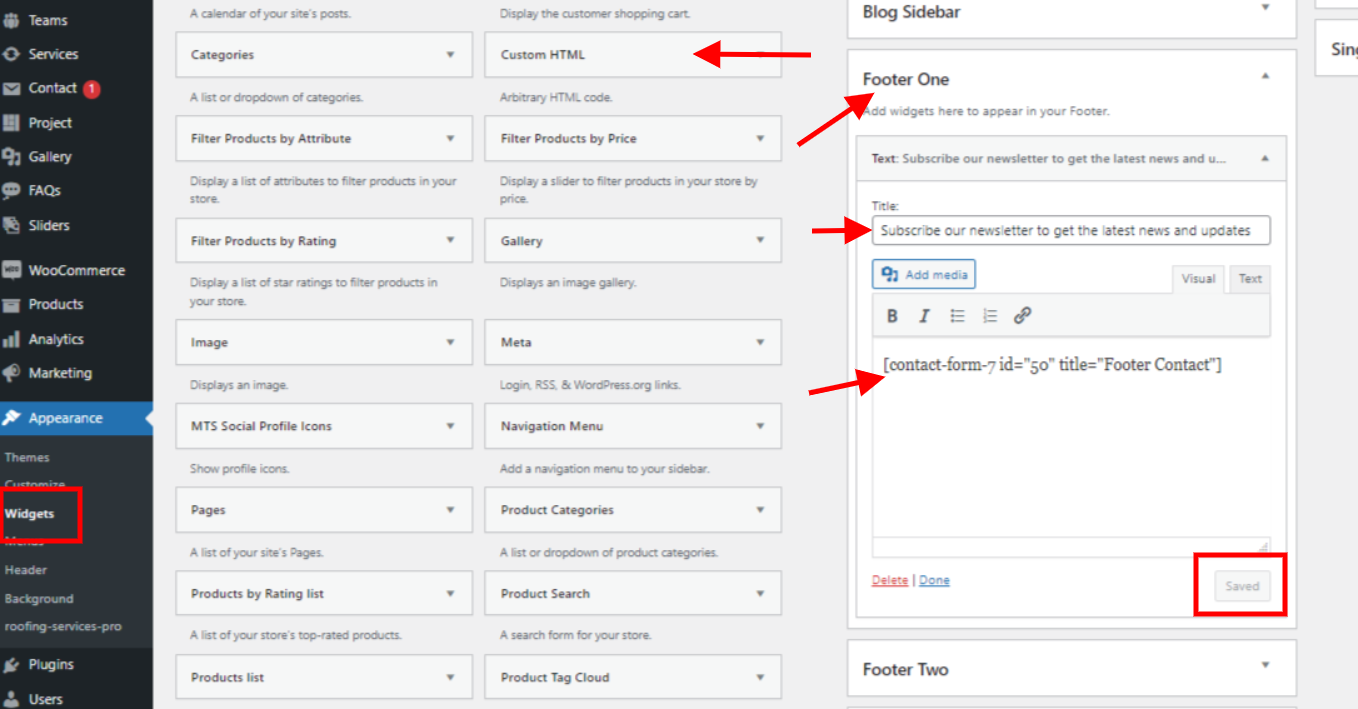Viewport: 1358px width, 709px height.
Task: Insert a bulleted list
Action: 957,316
